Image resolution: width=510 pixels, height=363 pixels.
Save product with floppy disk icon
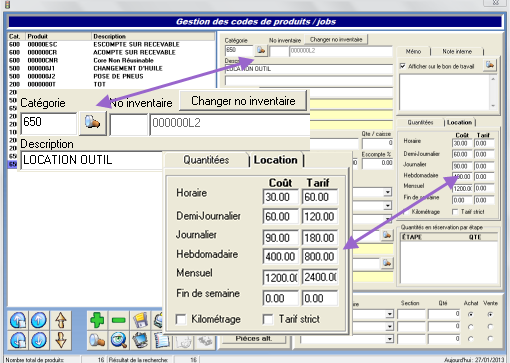[140, 320]
